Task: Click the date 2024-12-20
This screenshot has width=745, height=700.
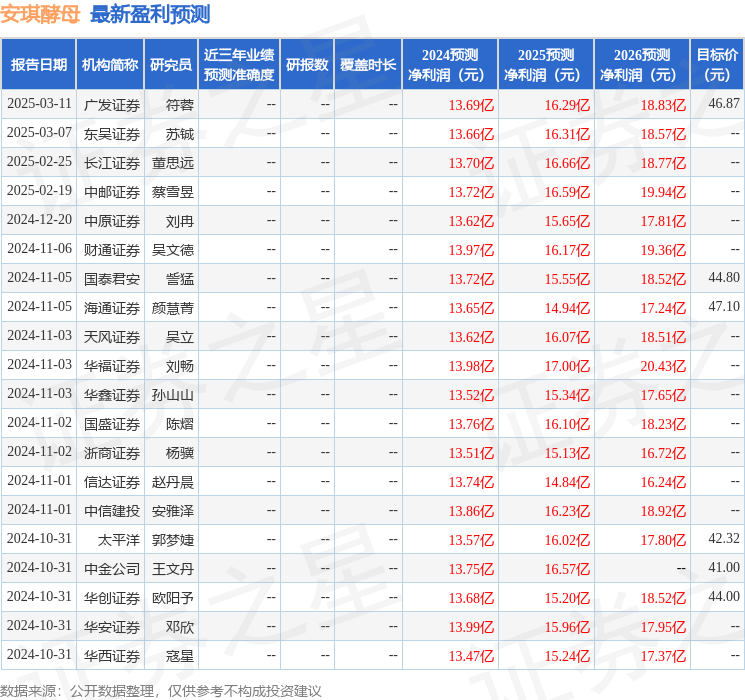Action: pyautogui.click(x=39, y=219)
